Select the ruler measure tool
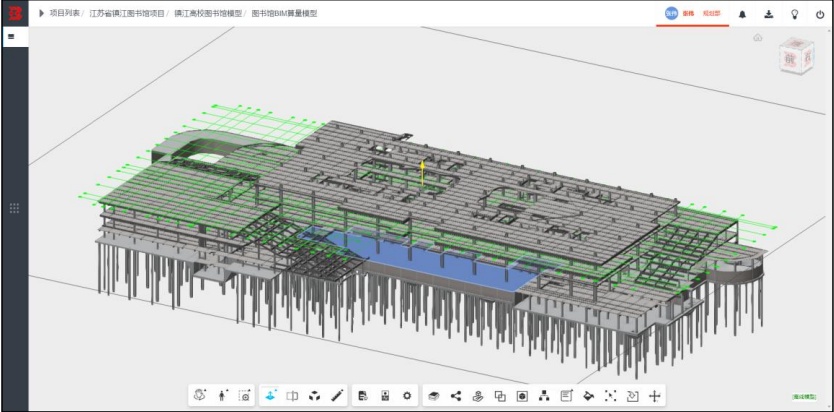Viewport: 834px width, 412px height. (337, 396)
